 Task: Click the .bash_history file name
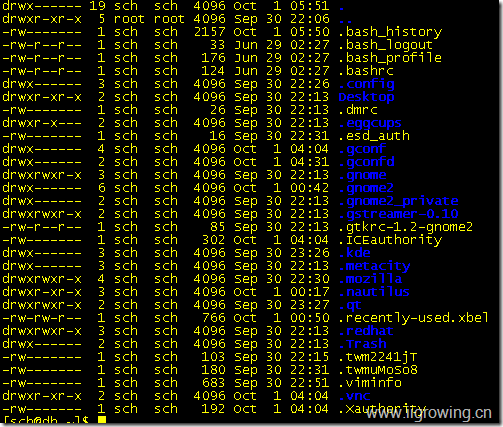click(390, 32)
